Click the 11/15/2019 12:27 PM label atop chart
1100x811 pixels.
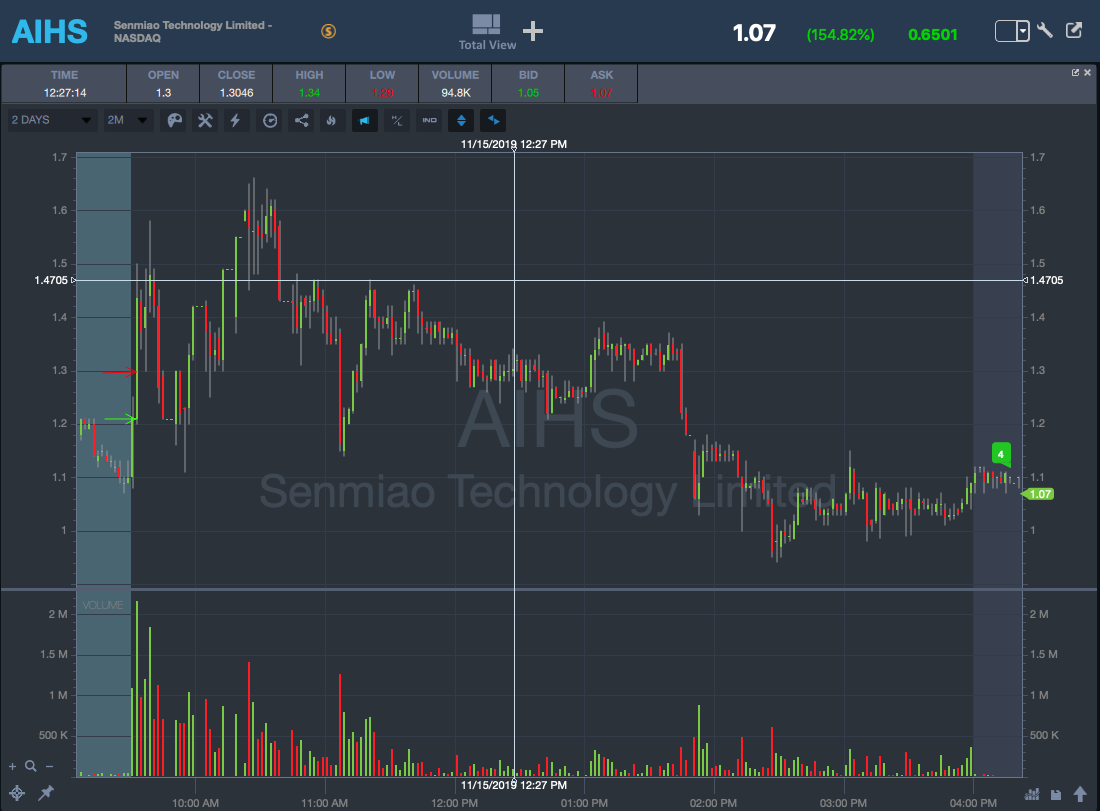514,144
